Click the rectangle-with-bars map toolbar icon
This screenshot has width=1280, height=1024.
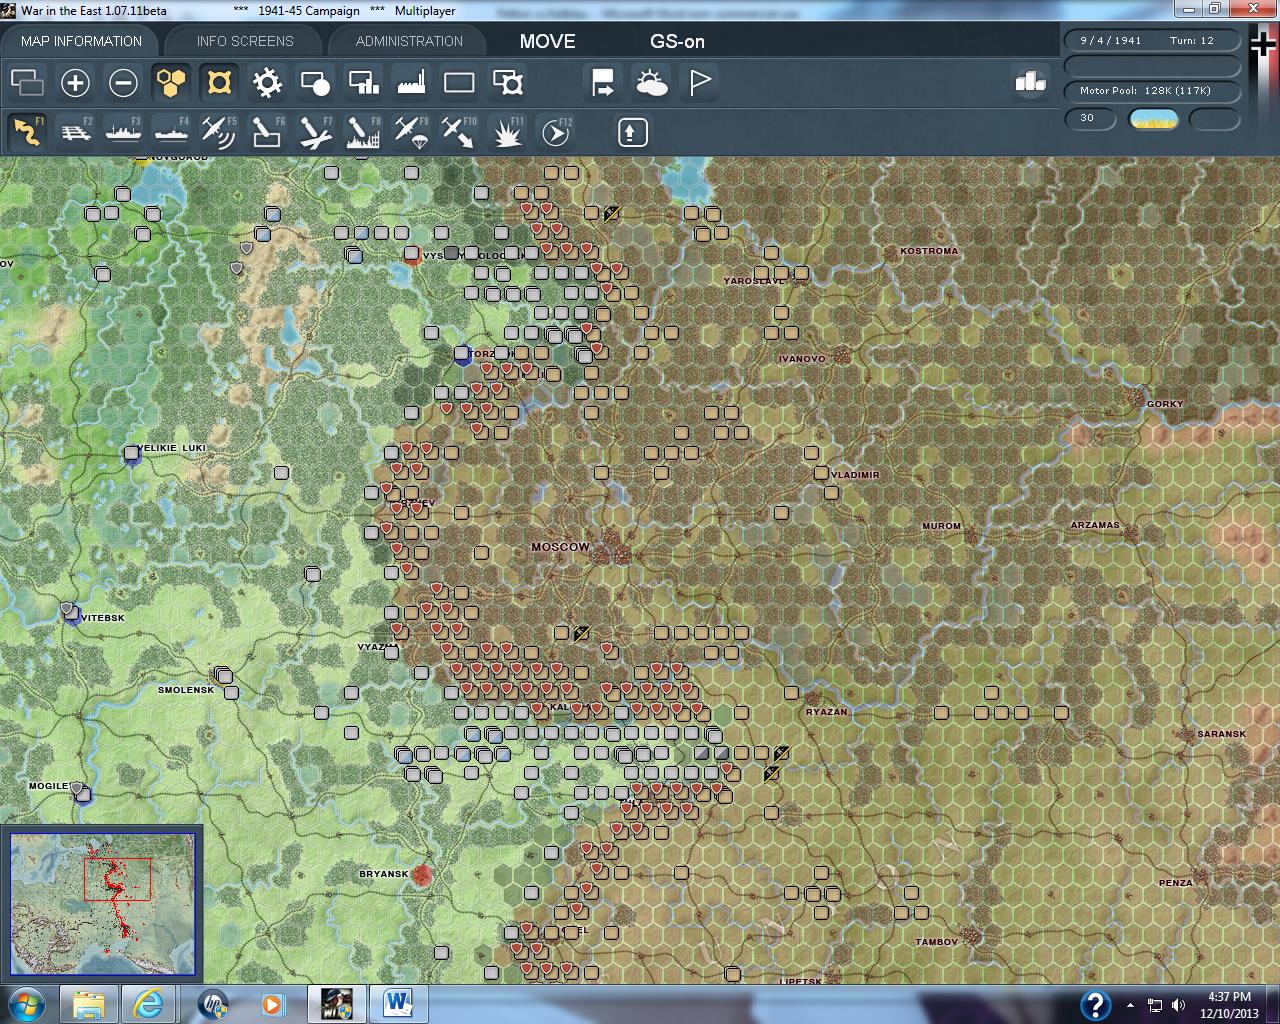coord(363,82)
